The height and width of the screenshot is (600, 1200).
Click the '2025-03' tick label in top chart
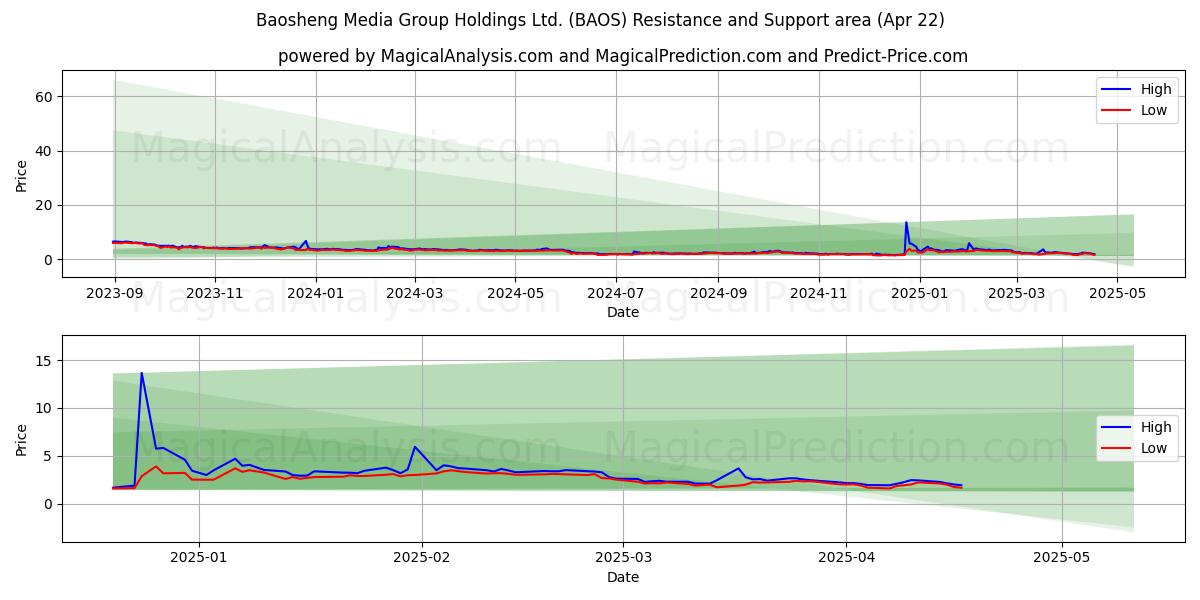[1016, 293]
